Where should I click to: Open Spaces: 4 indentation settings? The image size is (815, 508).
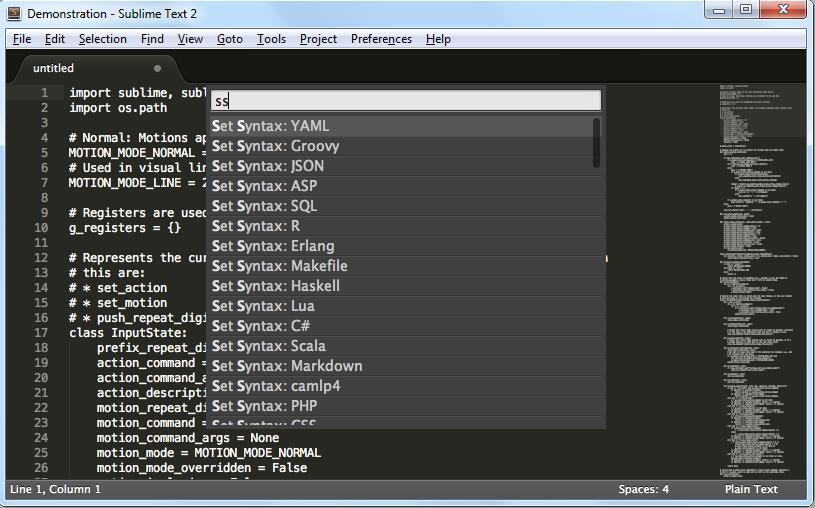[643, 489]
